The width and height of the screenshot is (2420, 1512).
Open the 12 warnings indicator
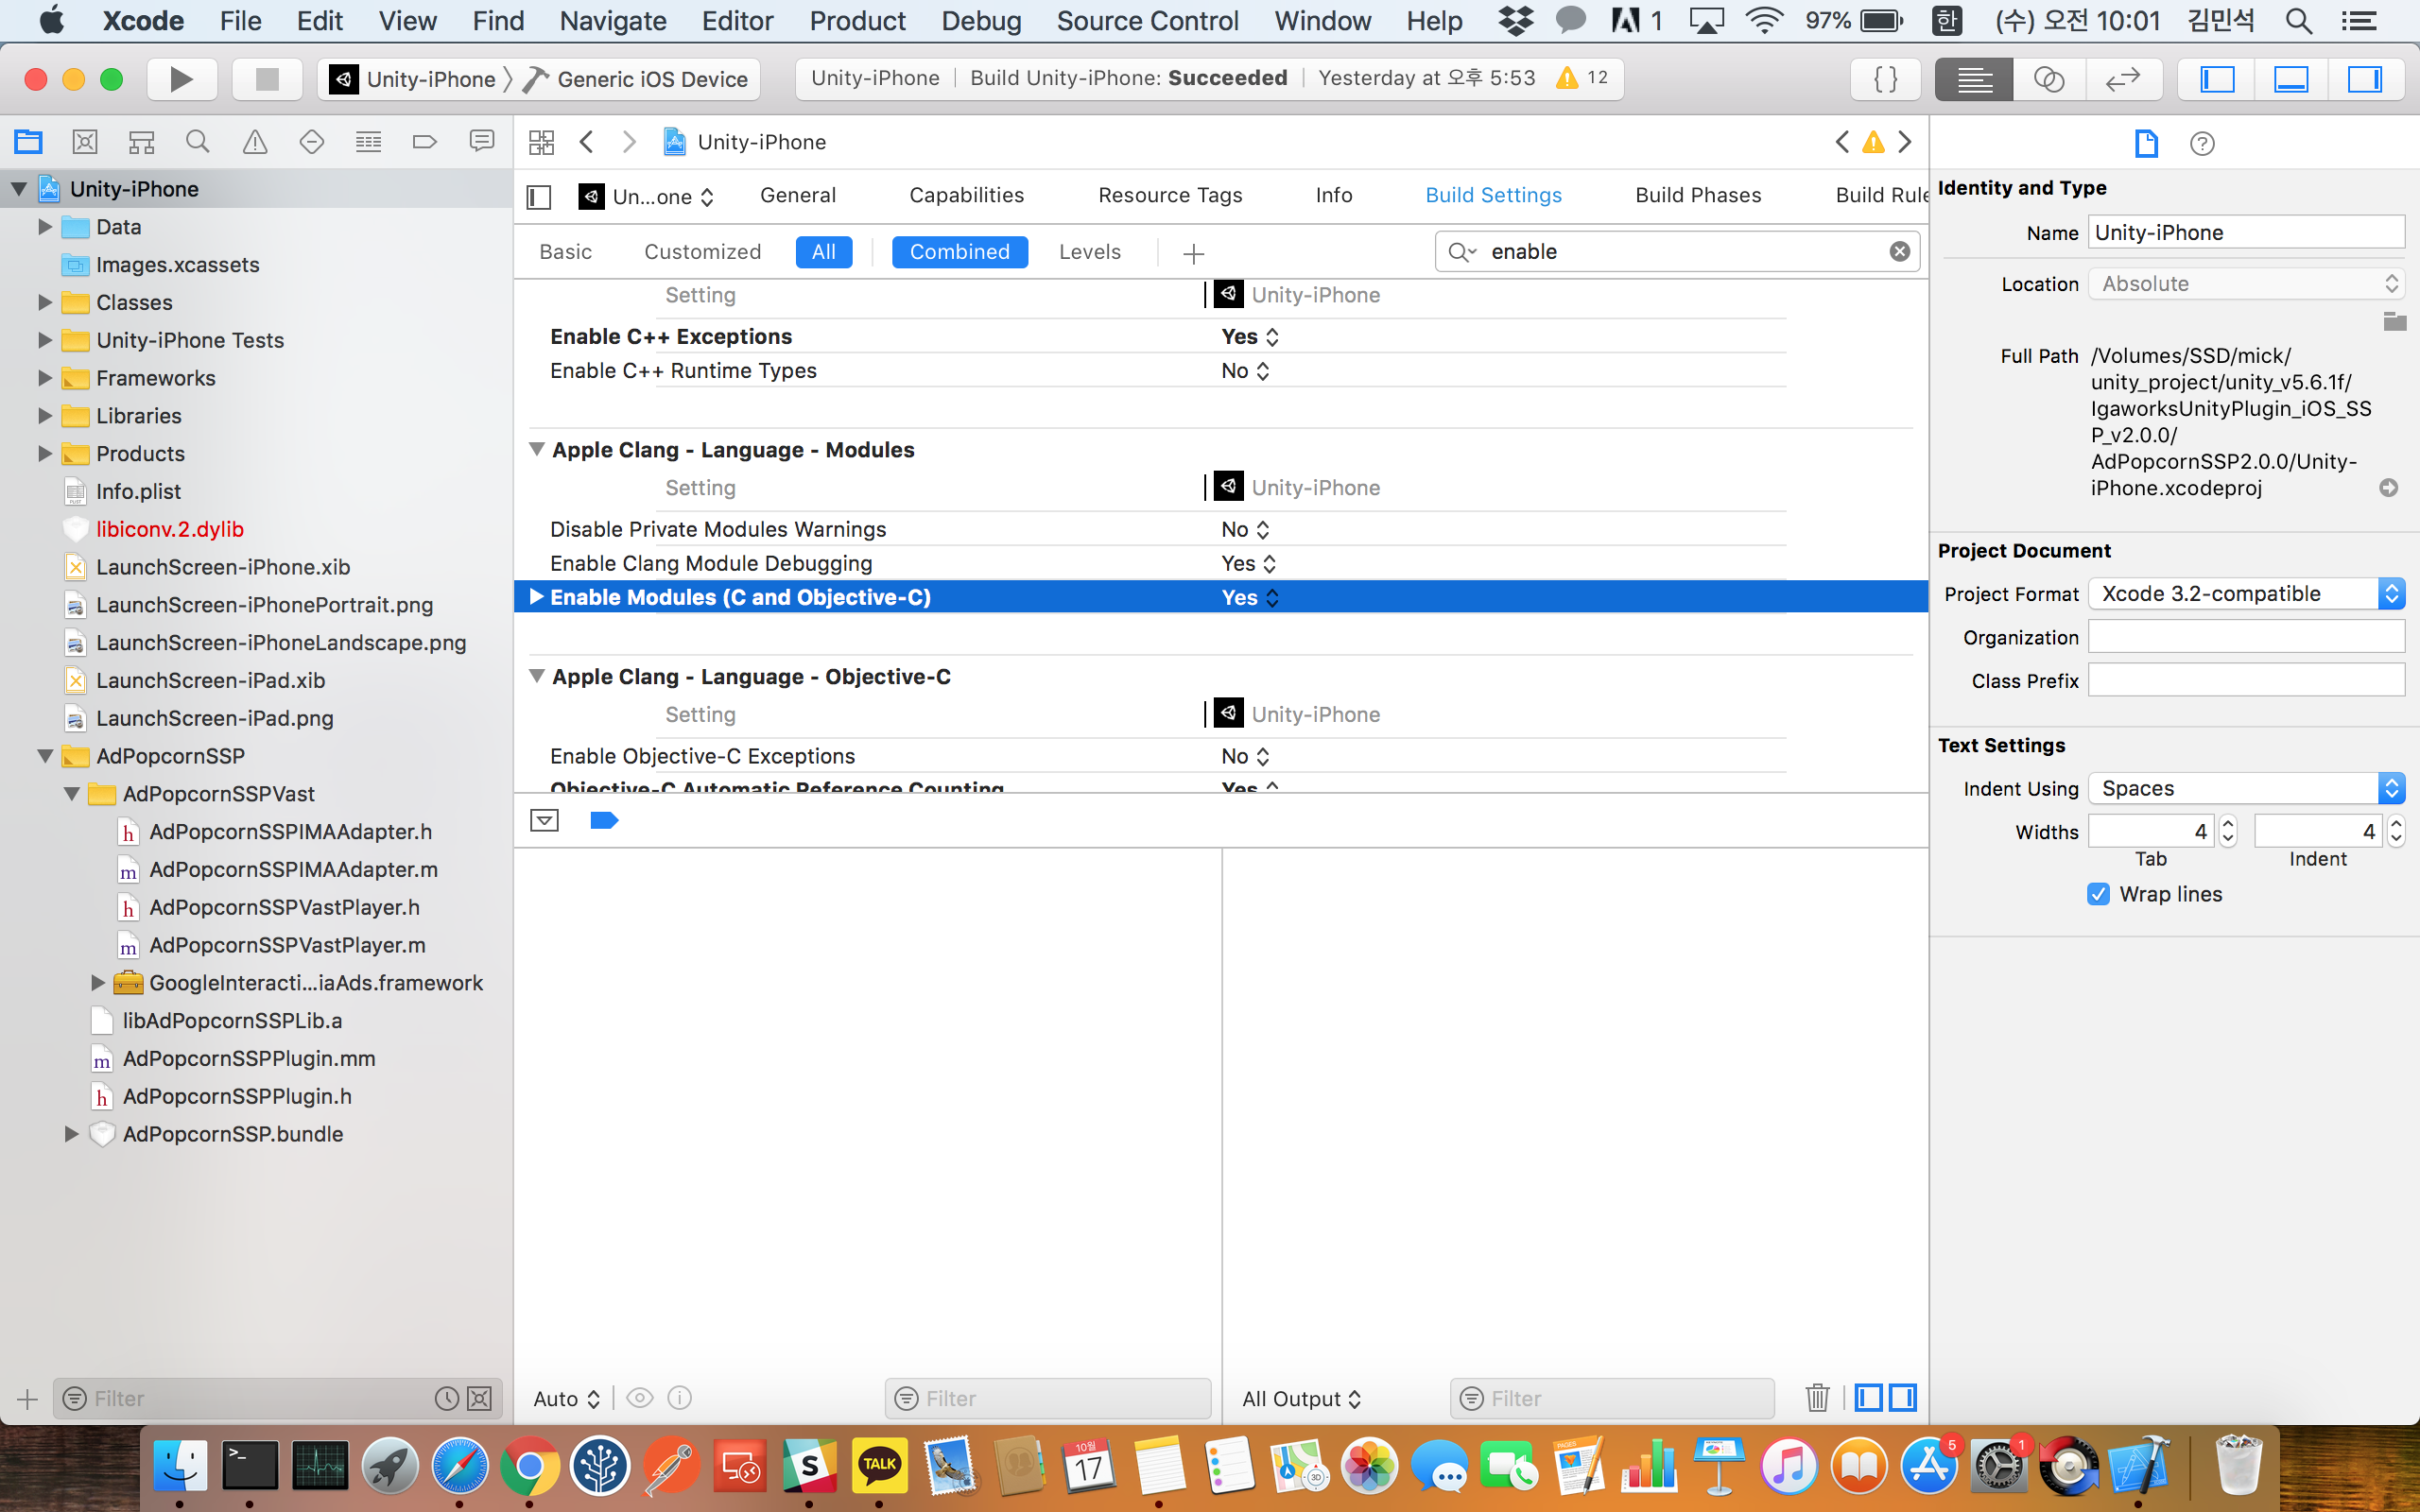[1581, 78]
